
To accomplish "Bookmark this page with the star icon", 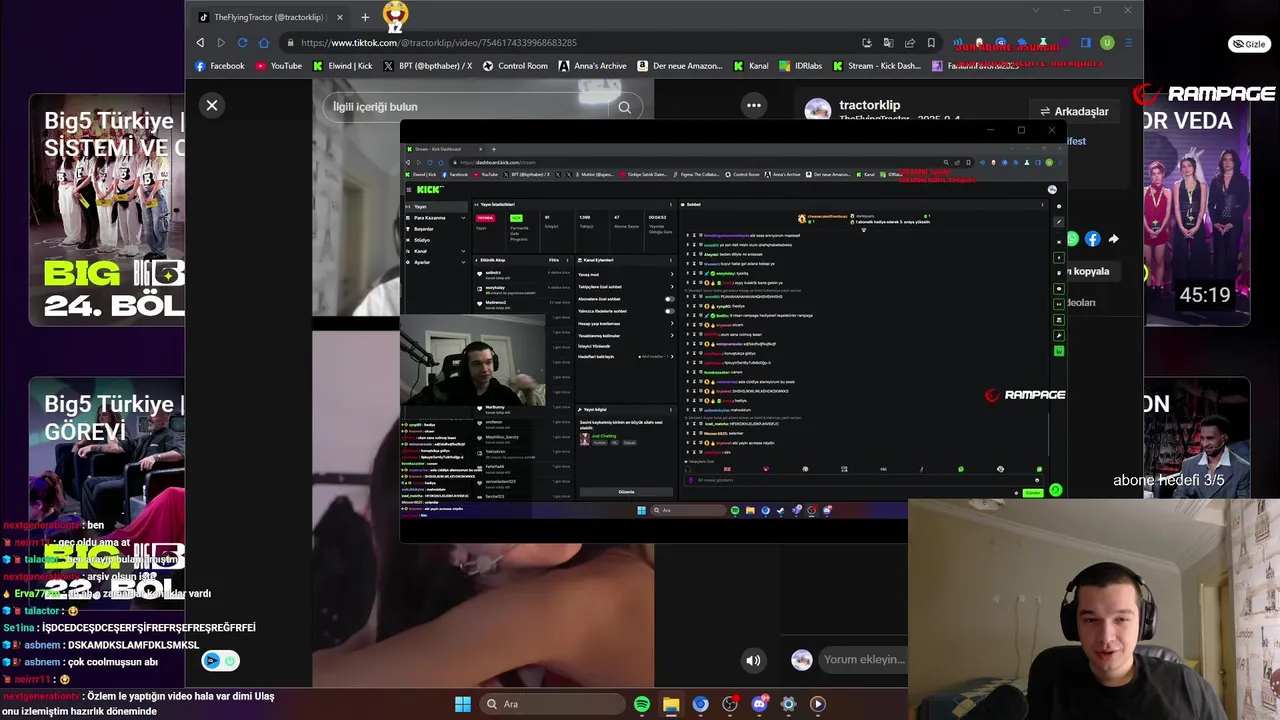I will (x=931, y=43).
